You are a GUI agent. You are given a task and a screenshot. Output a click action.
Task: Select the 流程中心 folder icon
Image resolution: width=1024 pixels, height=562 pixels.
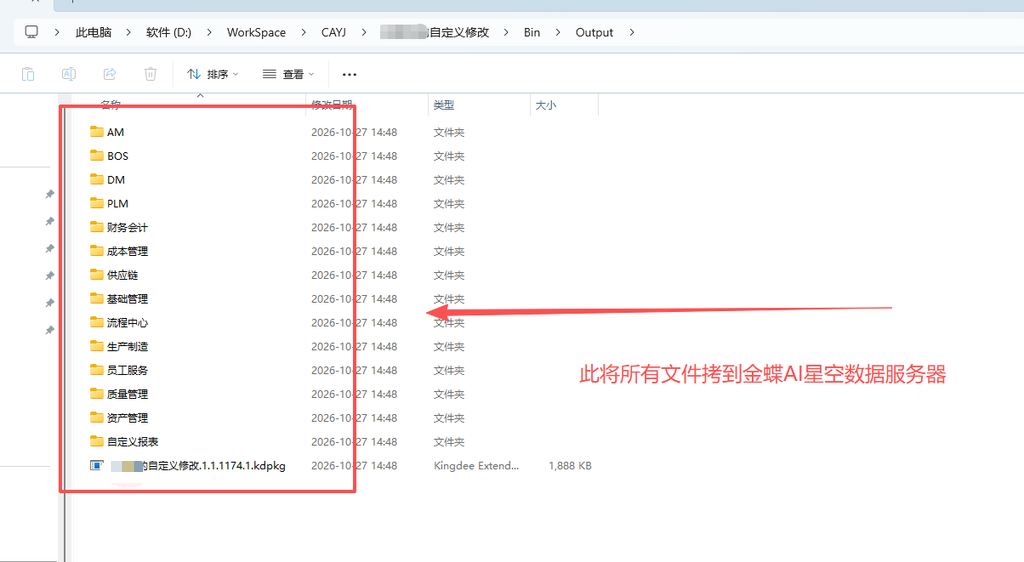click(97, 322)
